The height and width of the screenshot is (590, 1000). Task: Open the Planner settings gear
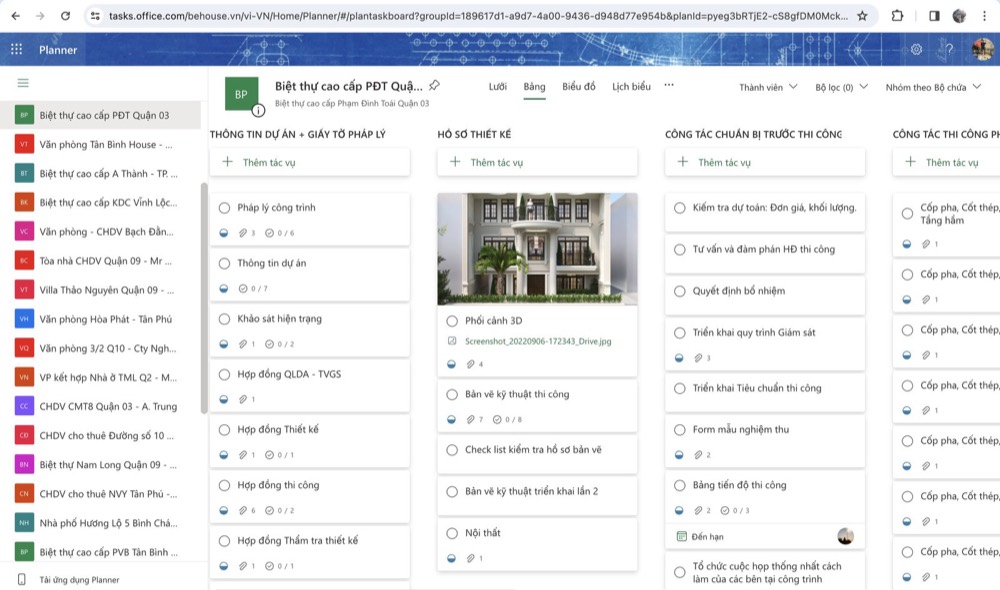[x=916, y=49]
